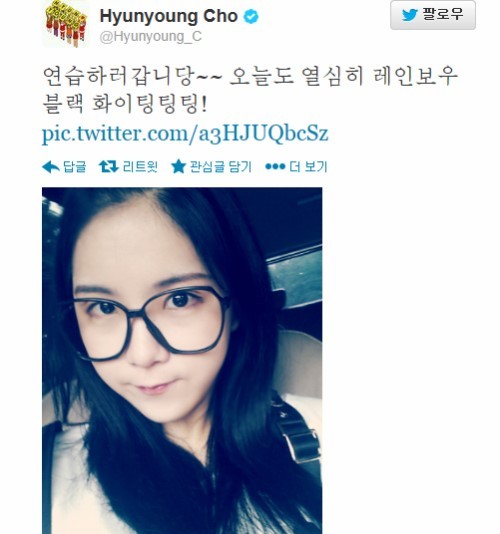
Task: Select the 리트윗 retweet label
Action: coord(140,167)
